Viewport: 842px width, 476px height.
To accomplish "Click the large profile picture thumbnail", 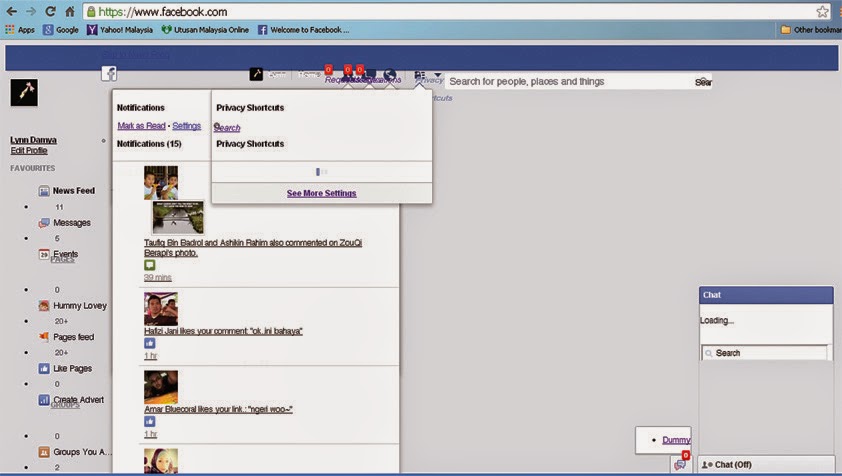I will click(24, 92).
